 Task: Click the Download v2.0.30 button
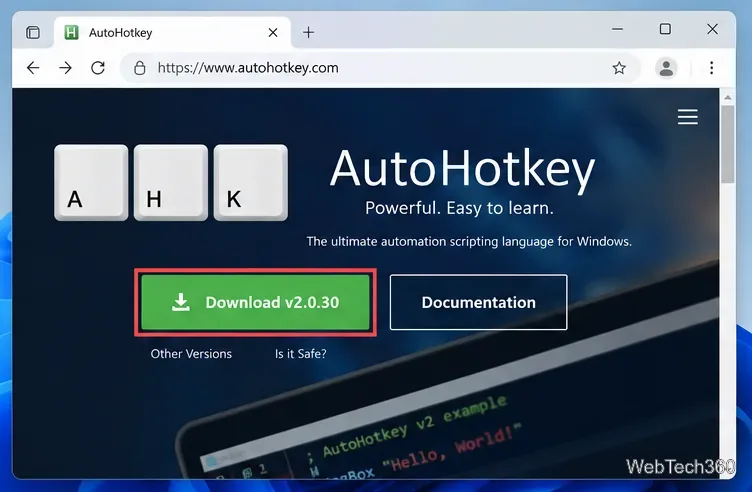click(x=256, y=302)
